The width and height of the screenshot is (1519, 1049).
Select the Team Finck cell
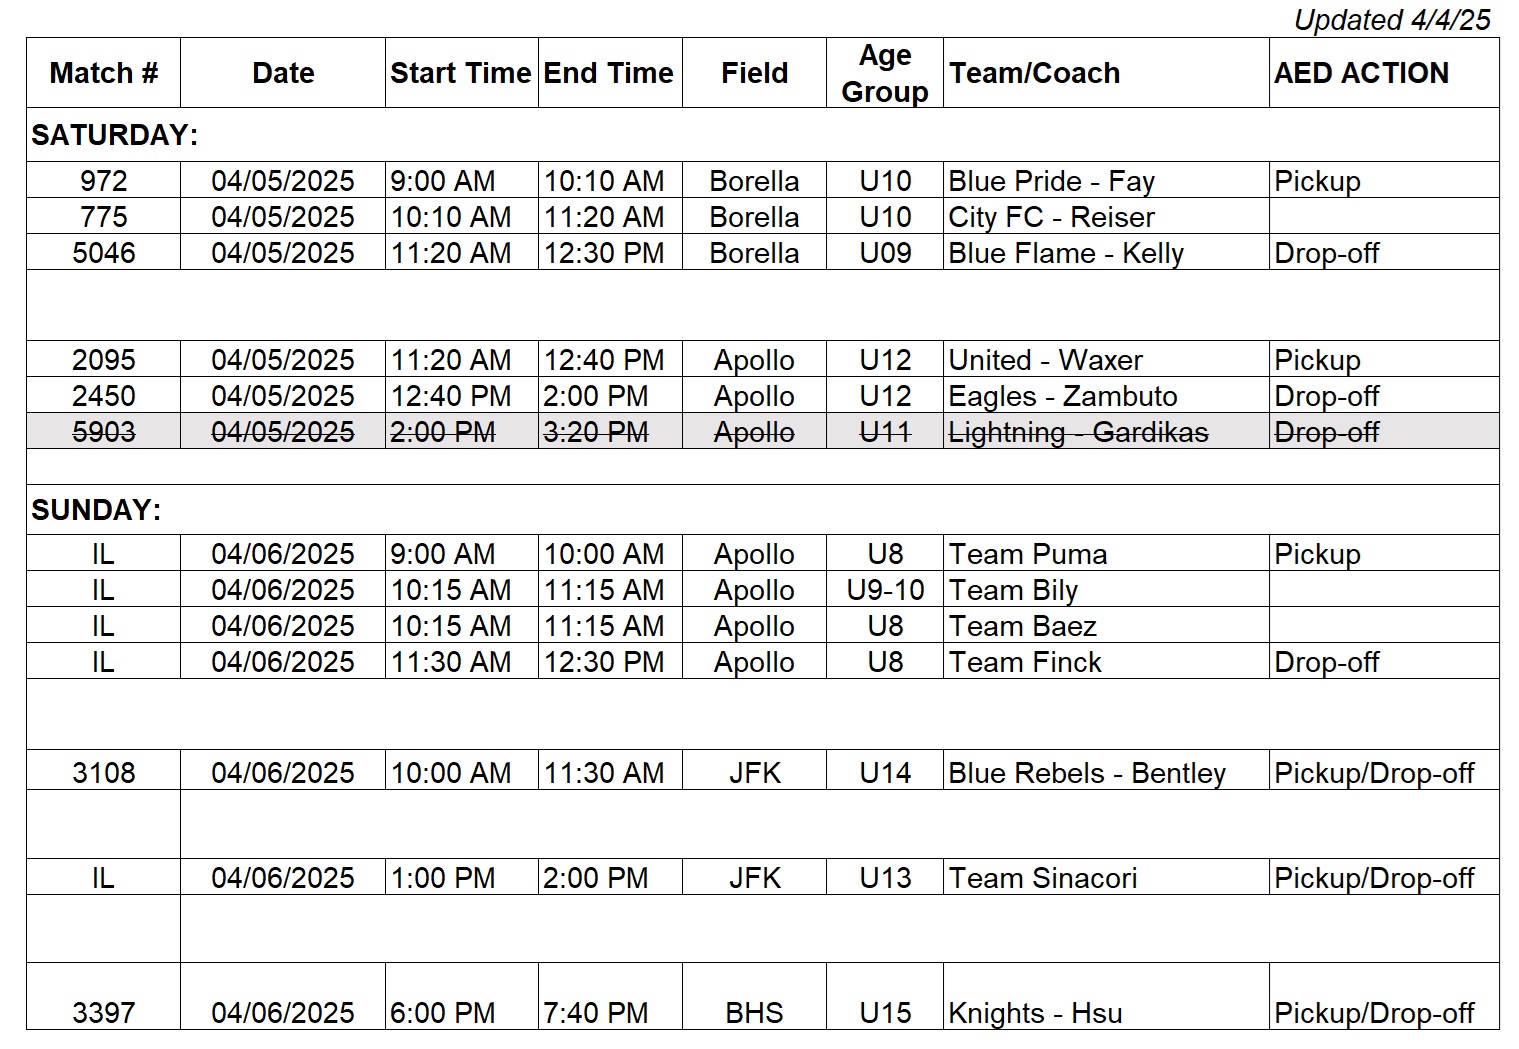click(x=1106, y=661)
